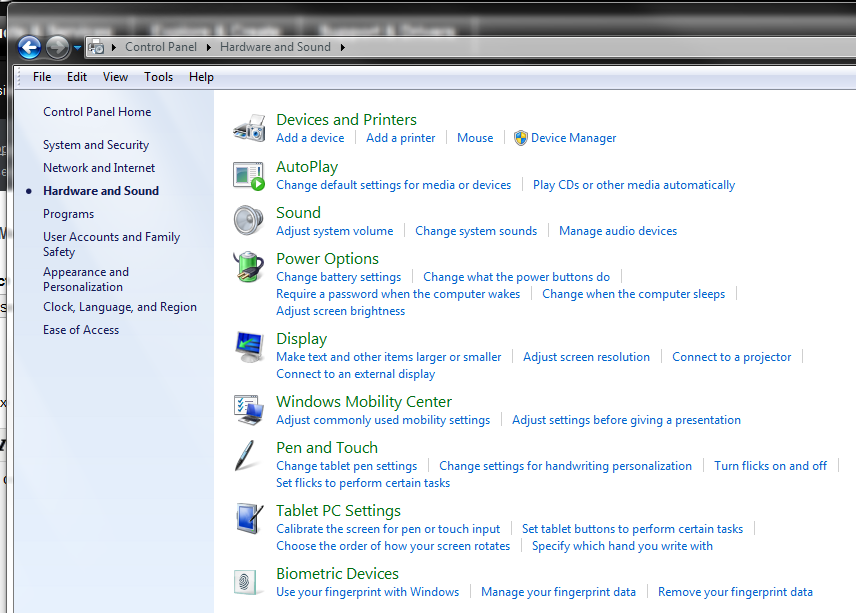
Task: Click Change tablet pen settings
Action: pos(347,466)
